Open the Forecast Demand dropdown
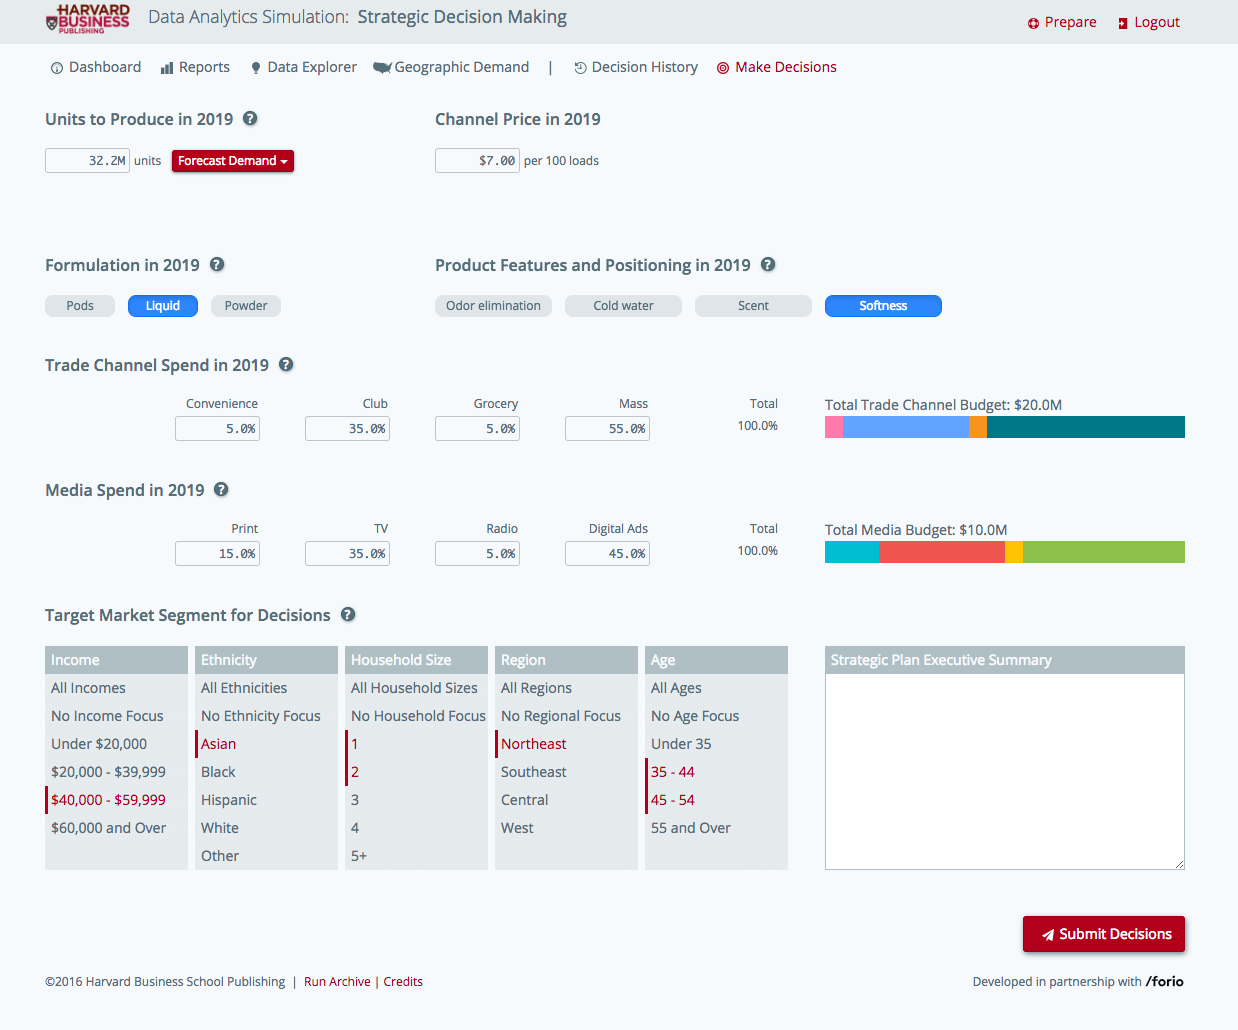1238x1030 pixels. pyautogui.click(x=232, y=161)
